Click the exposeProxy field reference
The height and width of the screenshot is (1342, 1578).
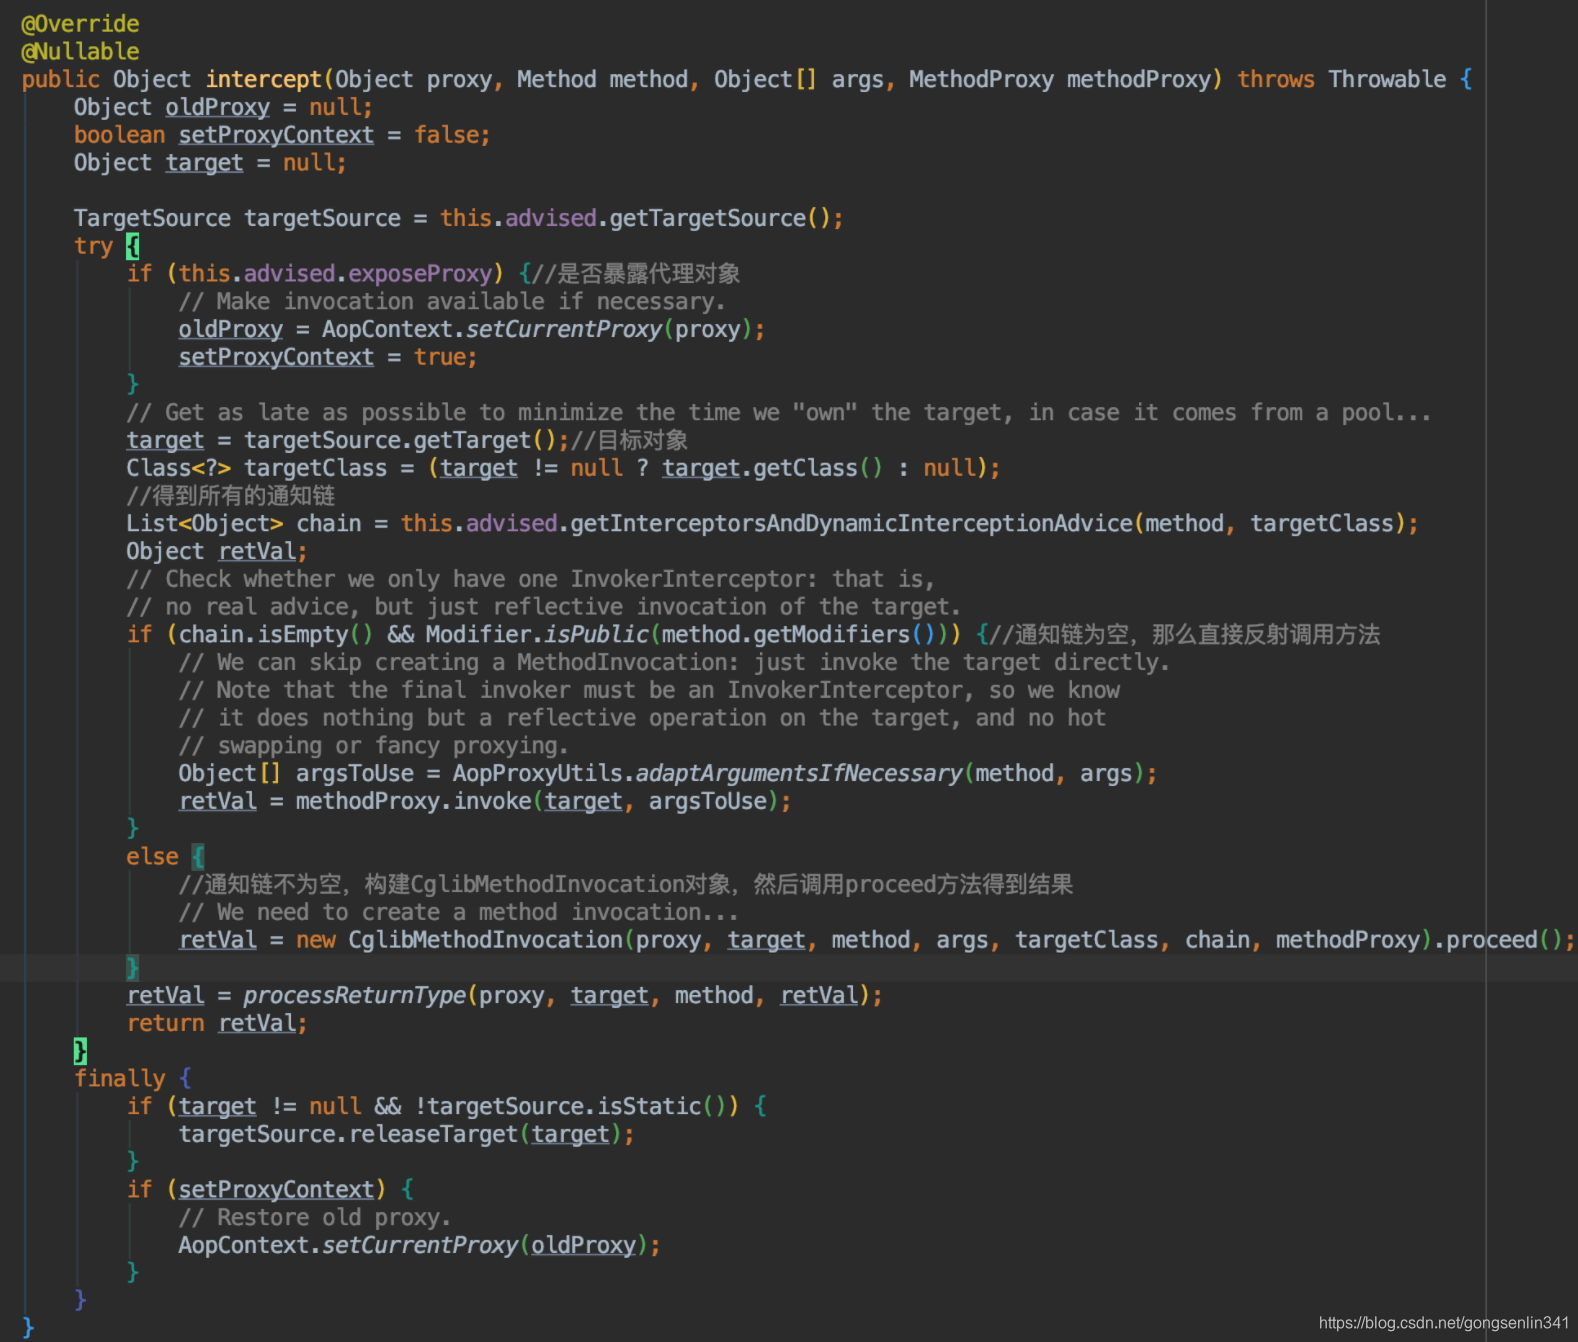pos(420,274)
